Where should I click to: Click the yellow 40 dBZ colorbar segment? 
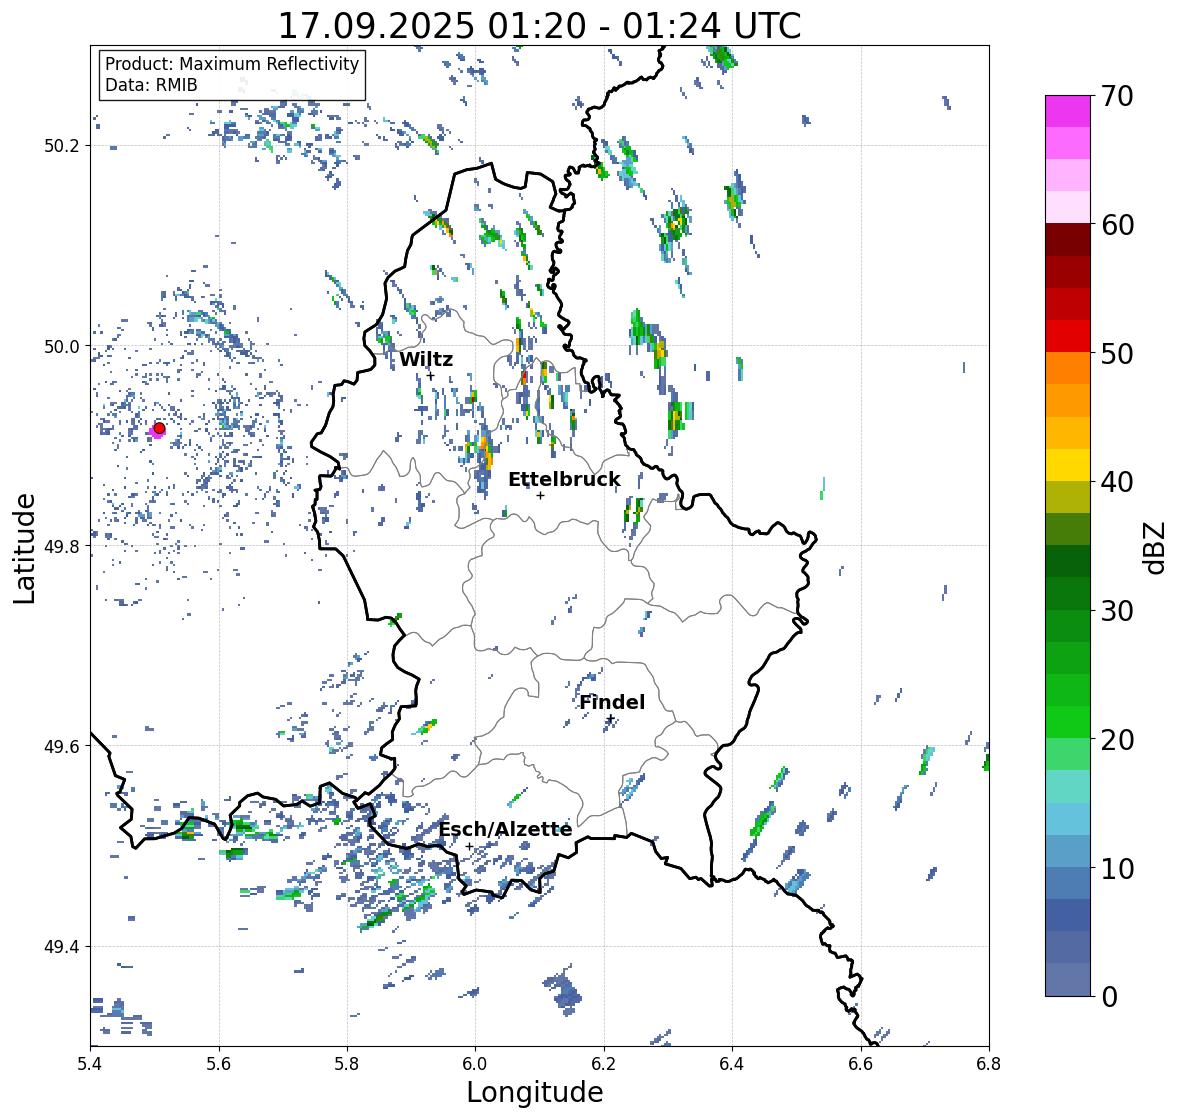click(1068, 465)
